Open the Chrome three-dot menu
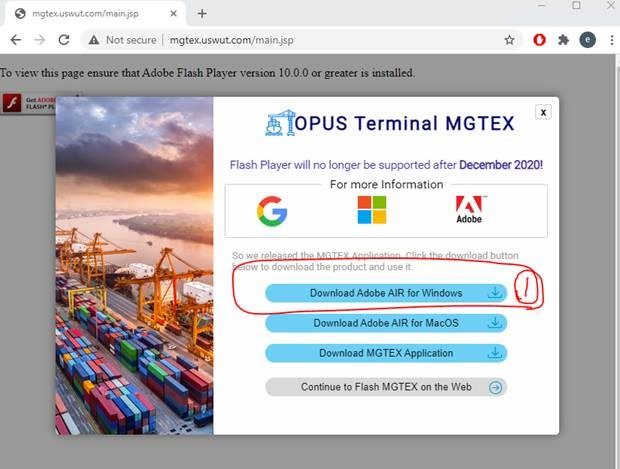 click(612, 40)
